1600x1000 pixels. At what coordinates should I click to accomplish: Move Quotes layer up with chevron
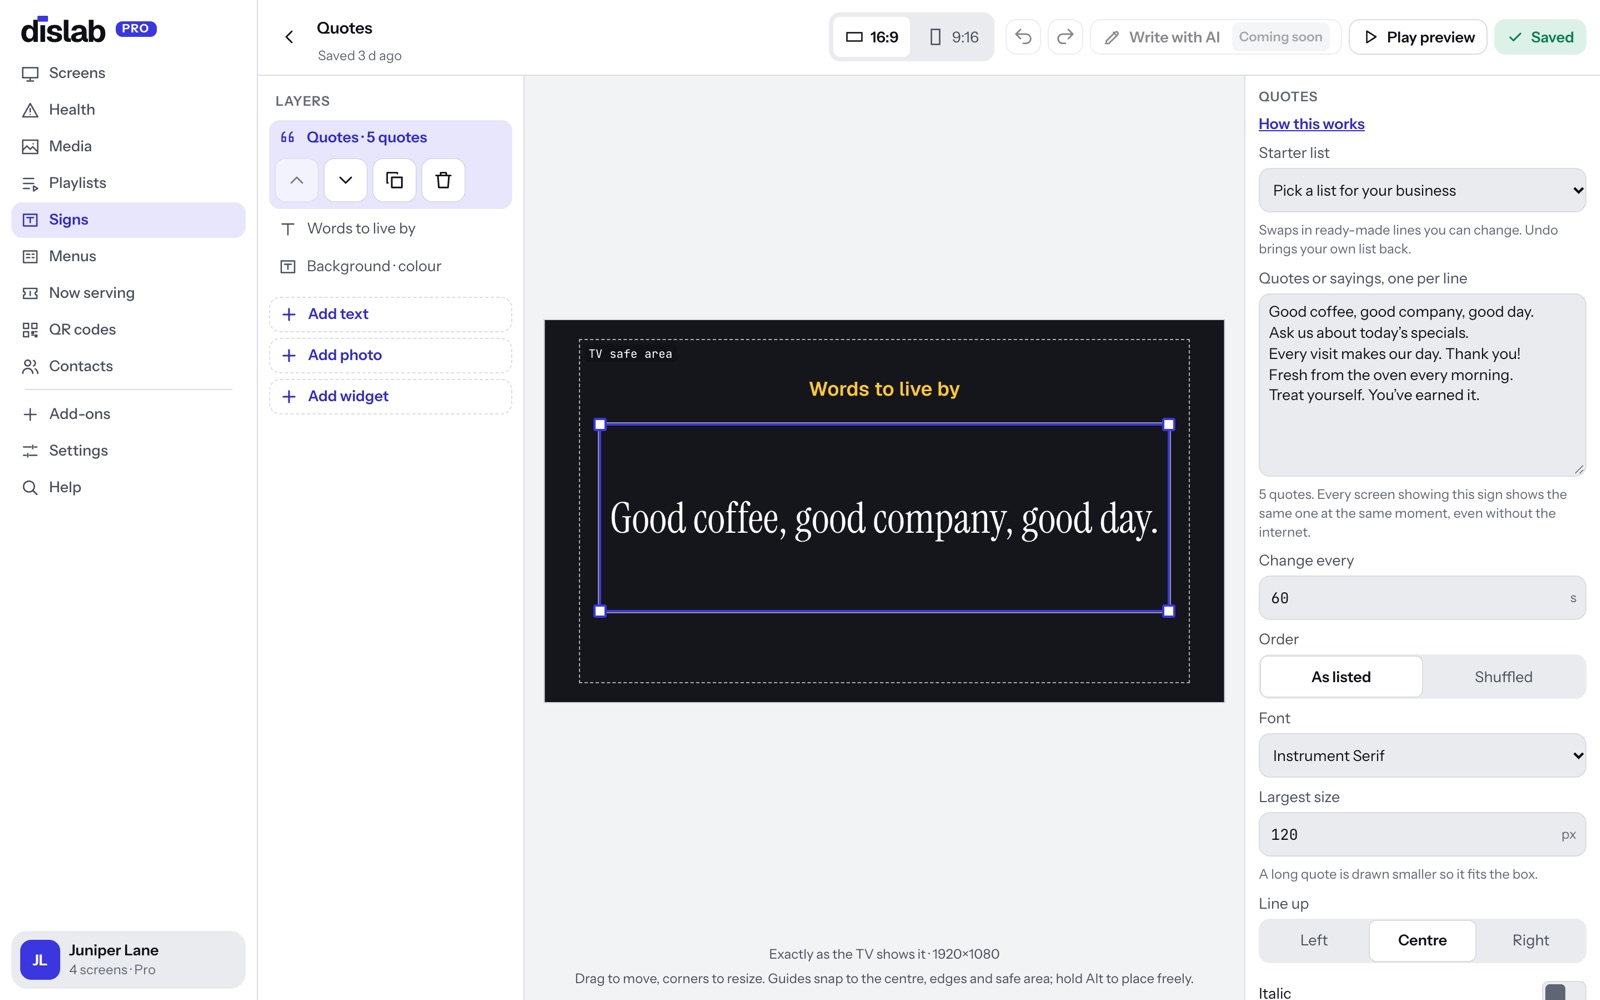coord(297,180)
